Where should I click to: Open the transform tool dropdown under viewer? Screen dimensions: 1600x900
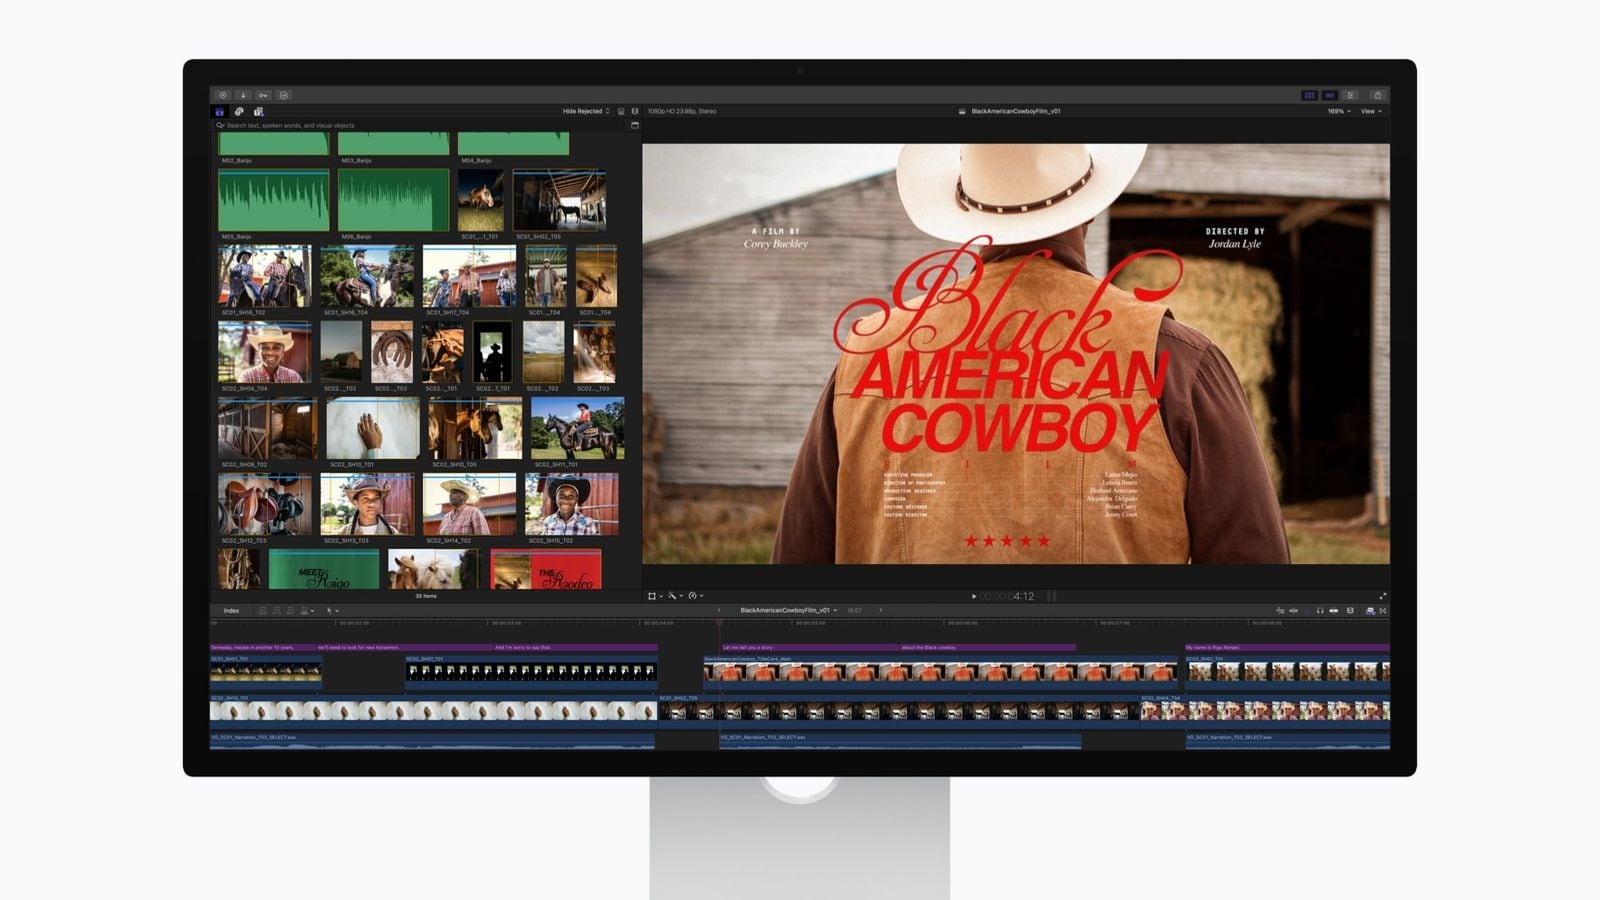pyautogui.click(x=655, y=596)
